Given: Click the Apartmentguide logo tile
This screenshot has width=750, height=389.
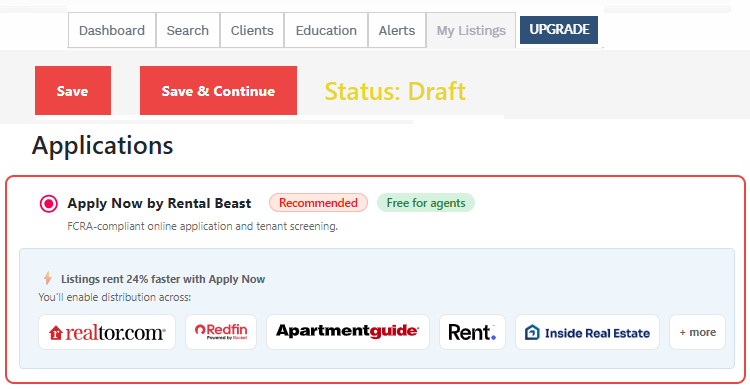Looking at the screenshot, I should point(348,332).
